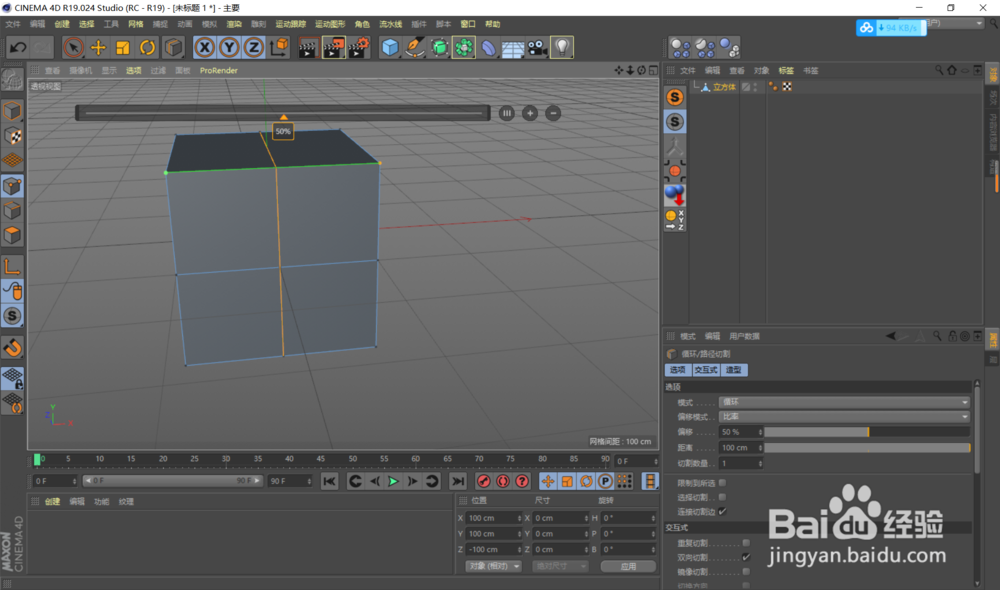Open the Light object icon in the toolbar
The width and height of the screenshot is (1000, 590).
tap(562, 47)
